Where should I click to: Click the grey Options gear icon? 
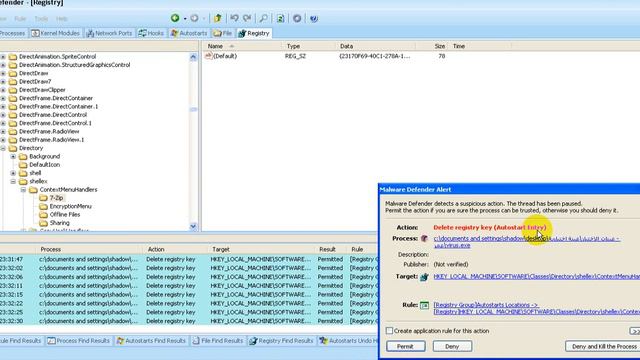[x=297, y=18]
